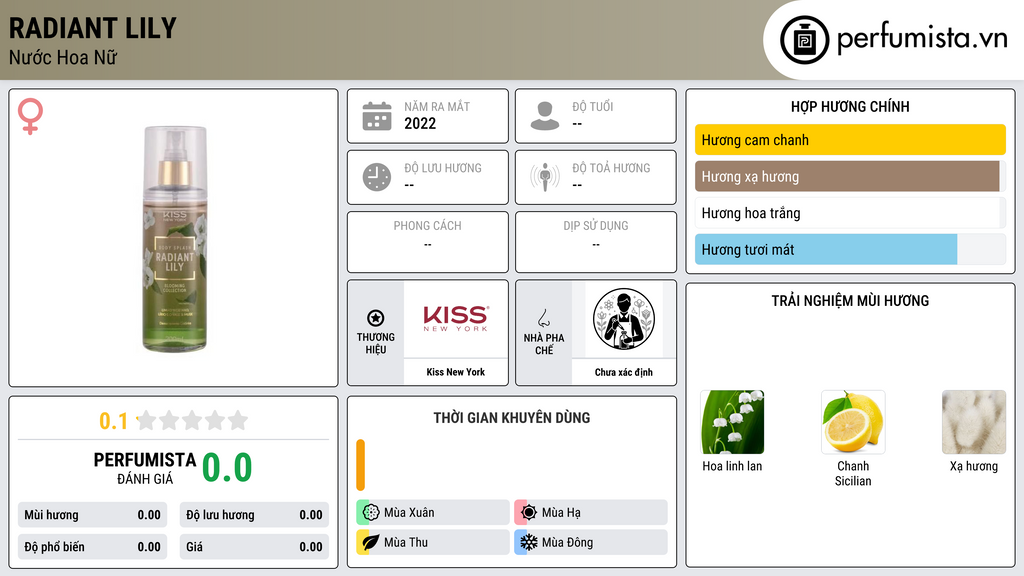Click the snowflake icon for Mùa Đông
Viewport: 1024px width, 576px height.
tap(528, 542)
